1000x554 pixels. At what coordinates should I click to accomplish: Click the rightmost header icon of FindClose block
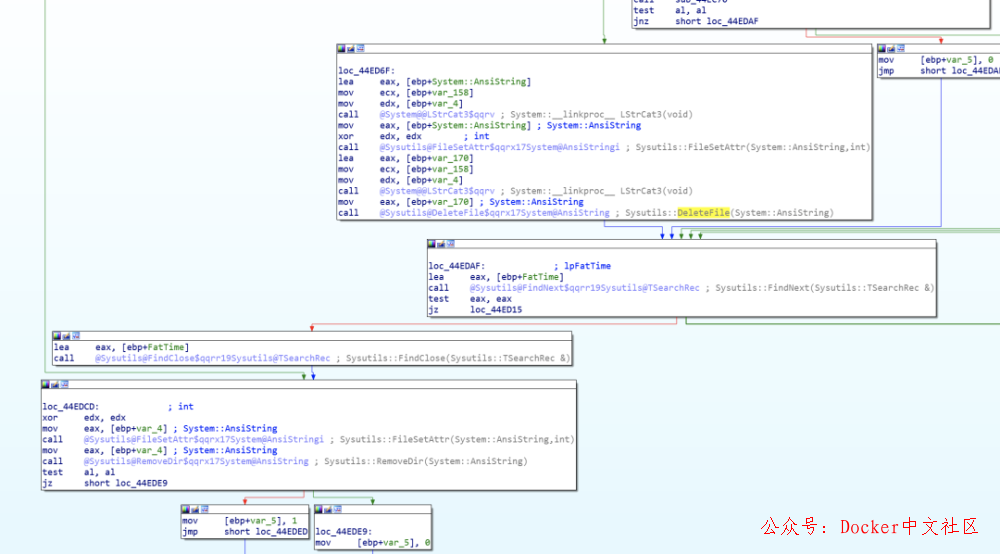pyautogui.click(x=75, y=336)
